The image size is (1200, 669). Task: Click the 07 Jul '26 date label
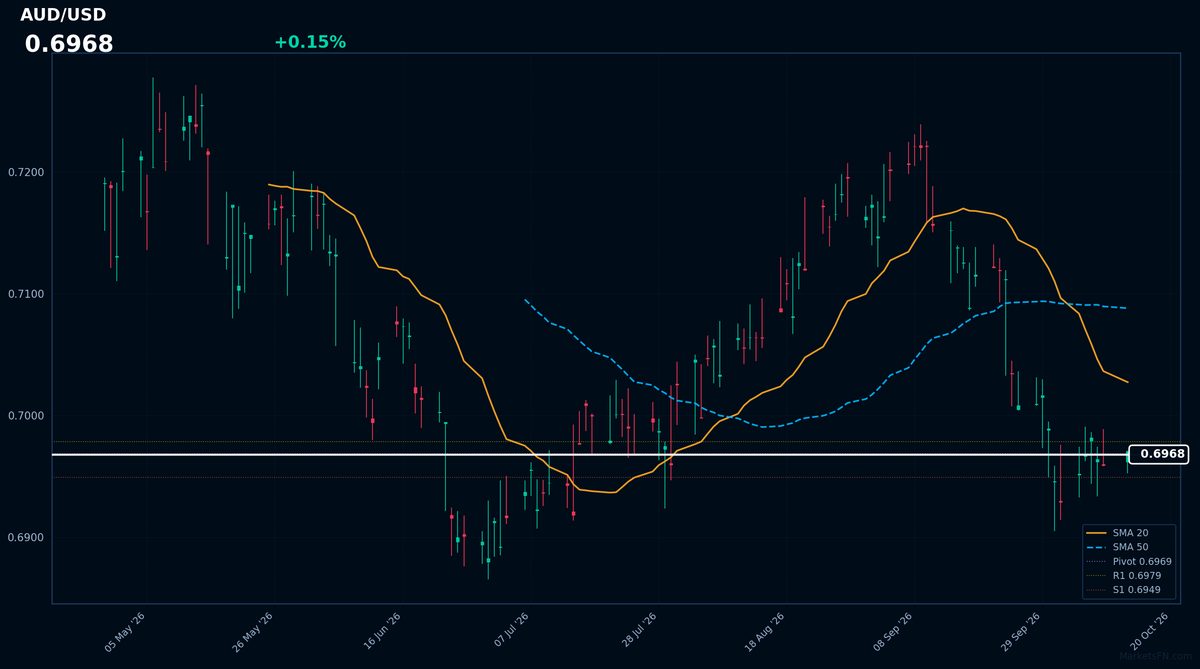tap(509, 632)
